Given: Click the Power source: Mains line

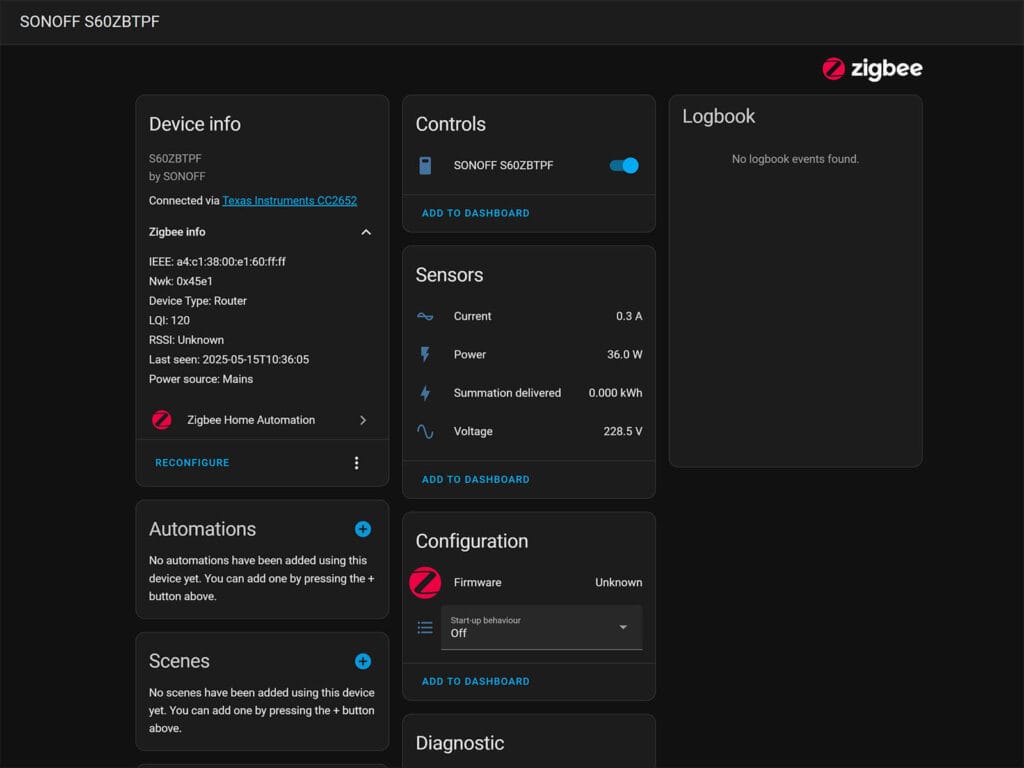Looking at the screenshot, I should (200, 379).
